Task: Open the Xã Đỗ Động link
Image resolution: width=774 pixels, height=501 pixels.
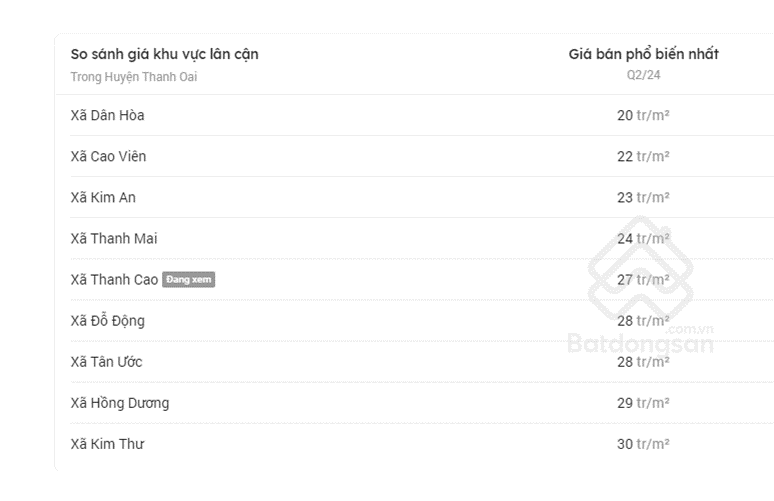Action: pos(107,321)
